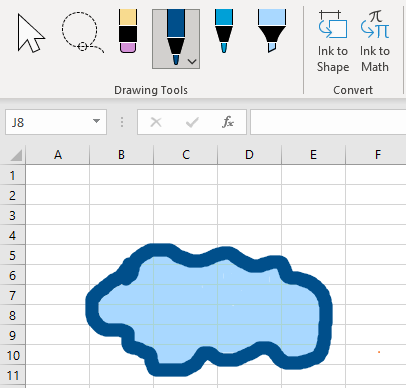Click the three-dot formula bar resize handle

tap(122, 122)
